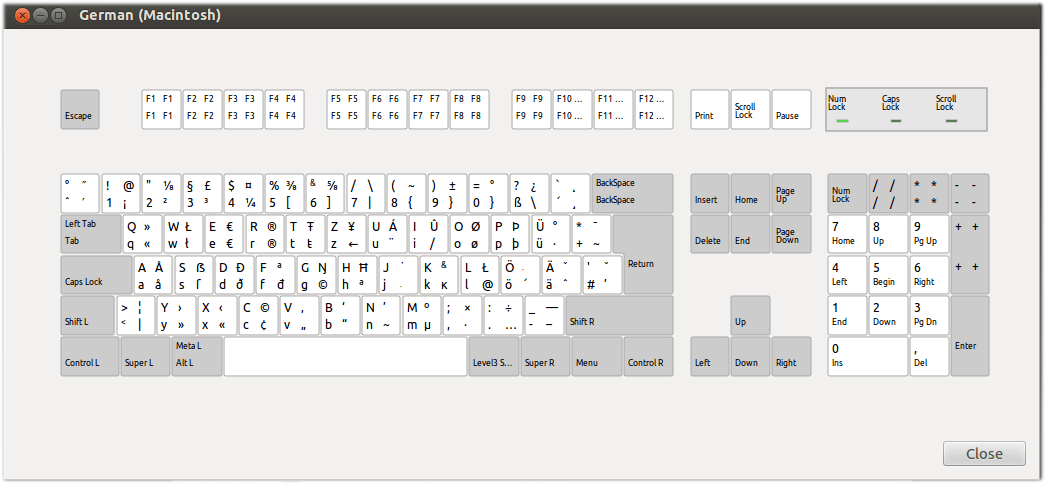Select the Home key next to Insert
1046x484 pixels.
[x=750, y=193]
